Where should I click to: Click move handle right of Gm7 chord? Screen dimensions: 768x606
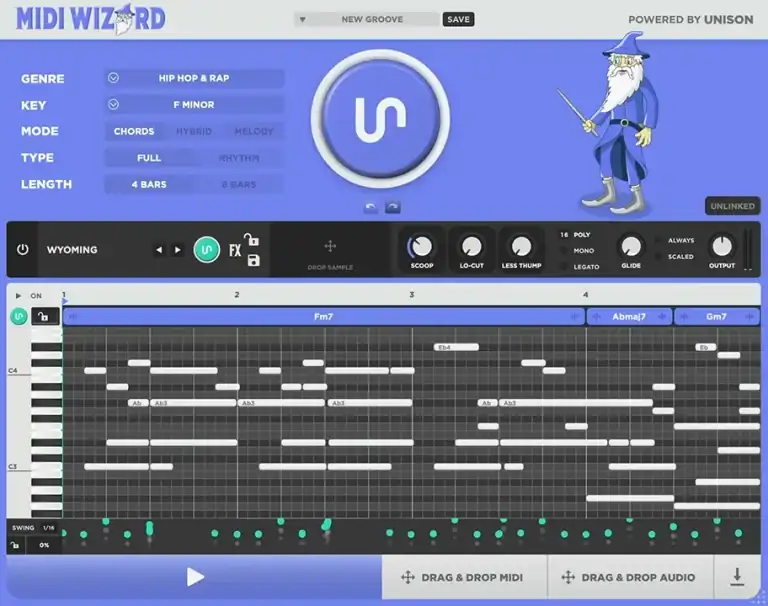pyautogui.click(x=749, y=317)
